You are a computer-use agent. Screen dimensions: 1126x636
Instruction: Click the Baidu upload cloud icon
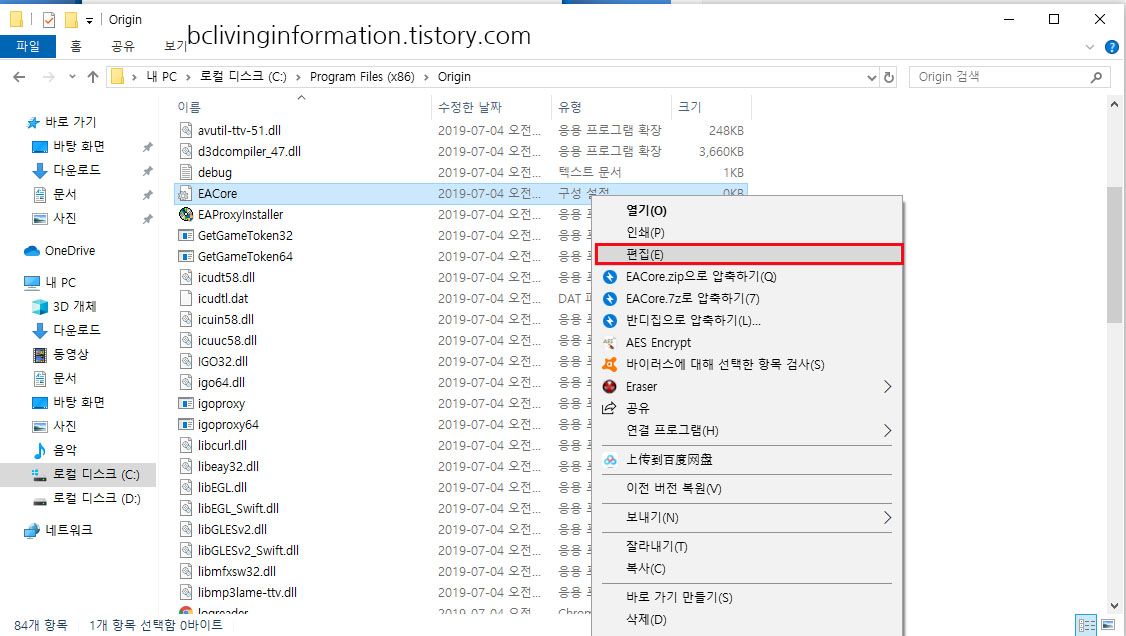[x=610, y=460]
